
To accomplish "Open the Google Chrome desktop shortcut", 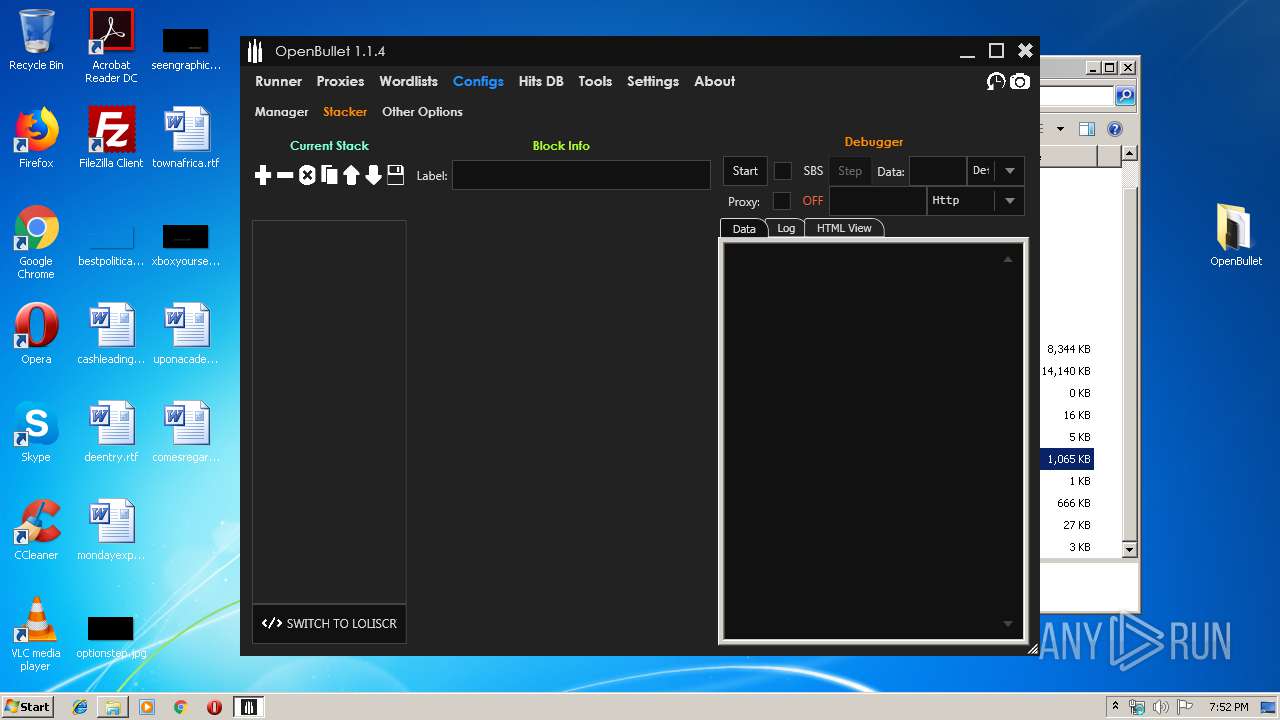I will (x=36, y=243).
